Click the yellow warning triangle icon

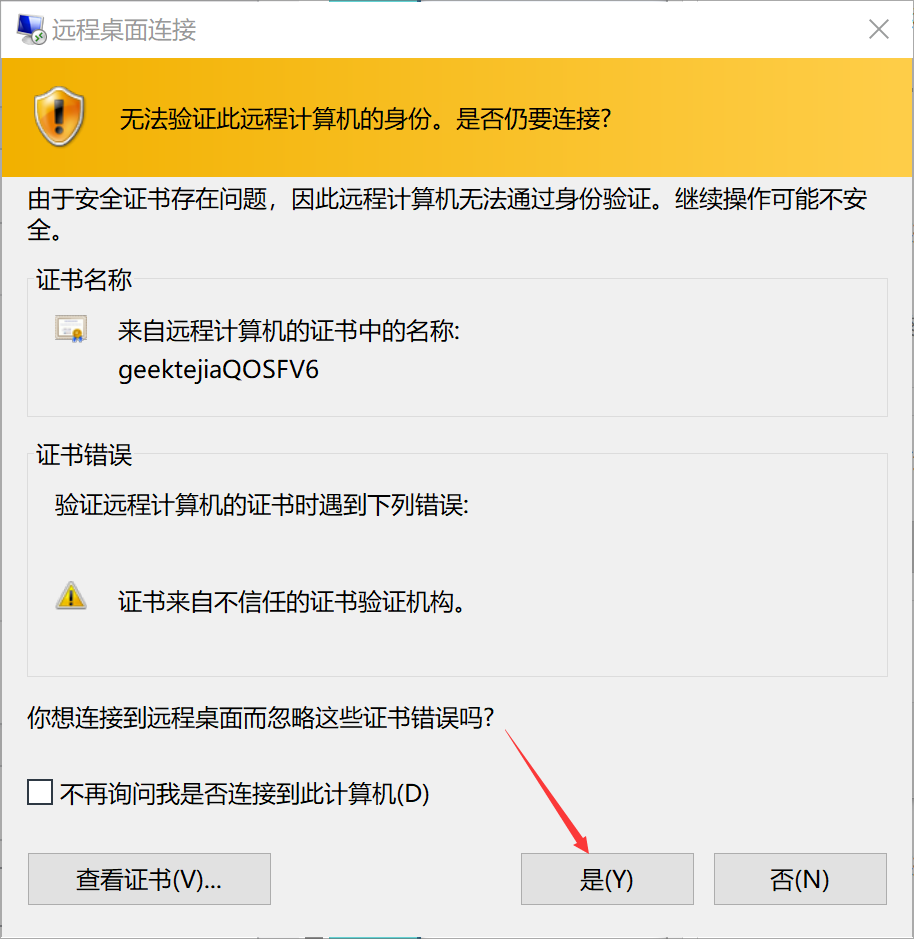coord(71,595)
